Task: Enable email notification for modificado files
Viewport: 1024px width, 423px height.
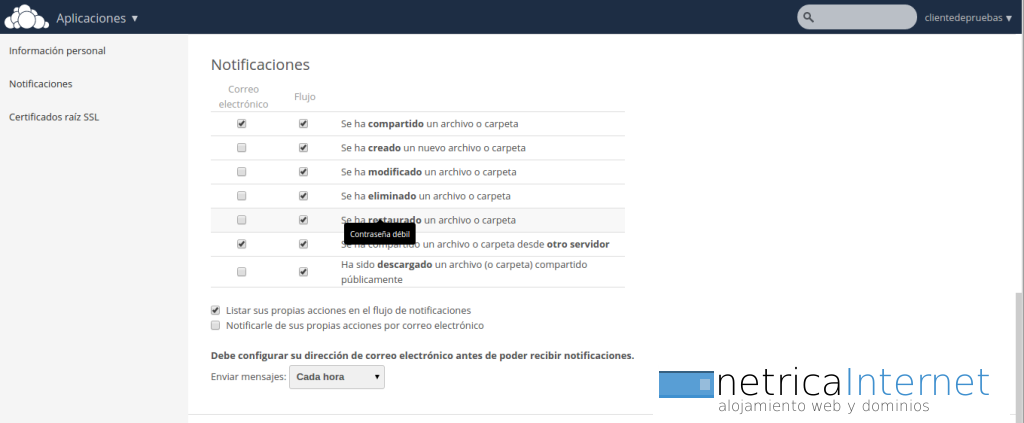Action: tap(242, 172)
